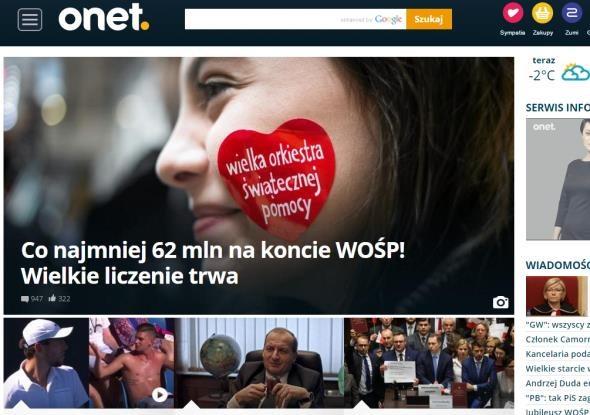Click the camera gallery icon on main photo
Screen dimensions: 590x415
tap(501, 302)
